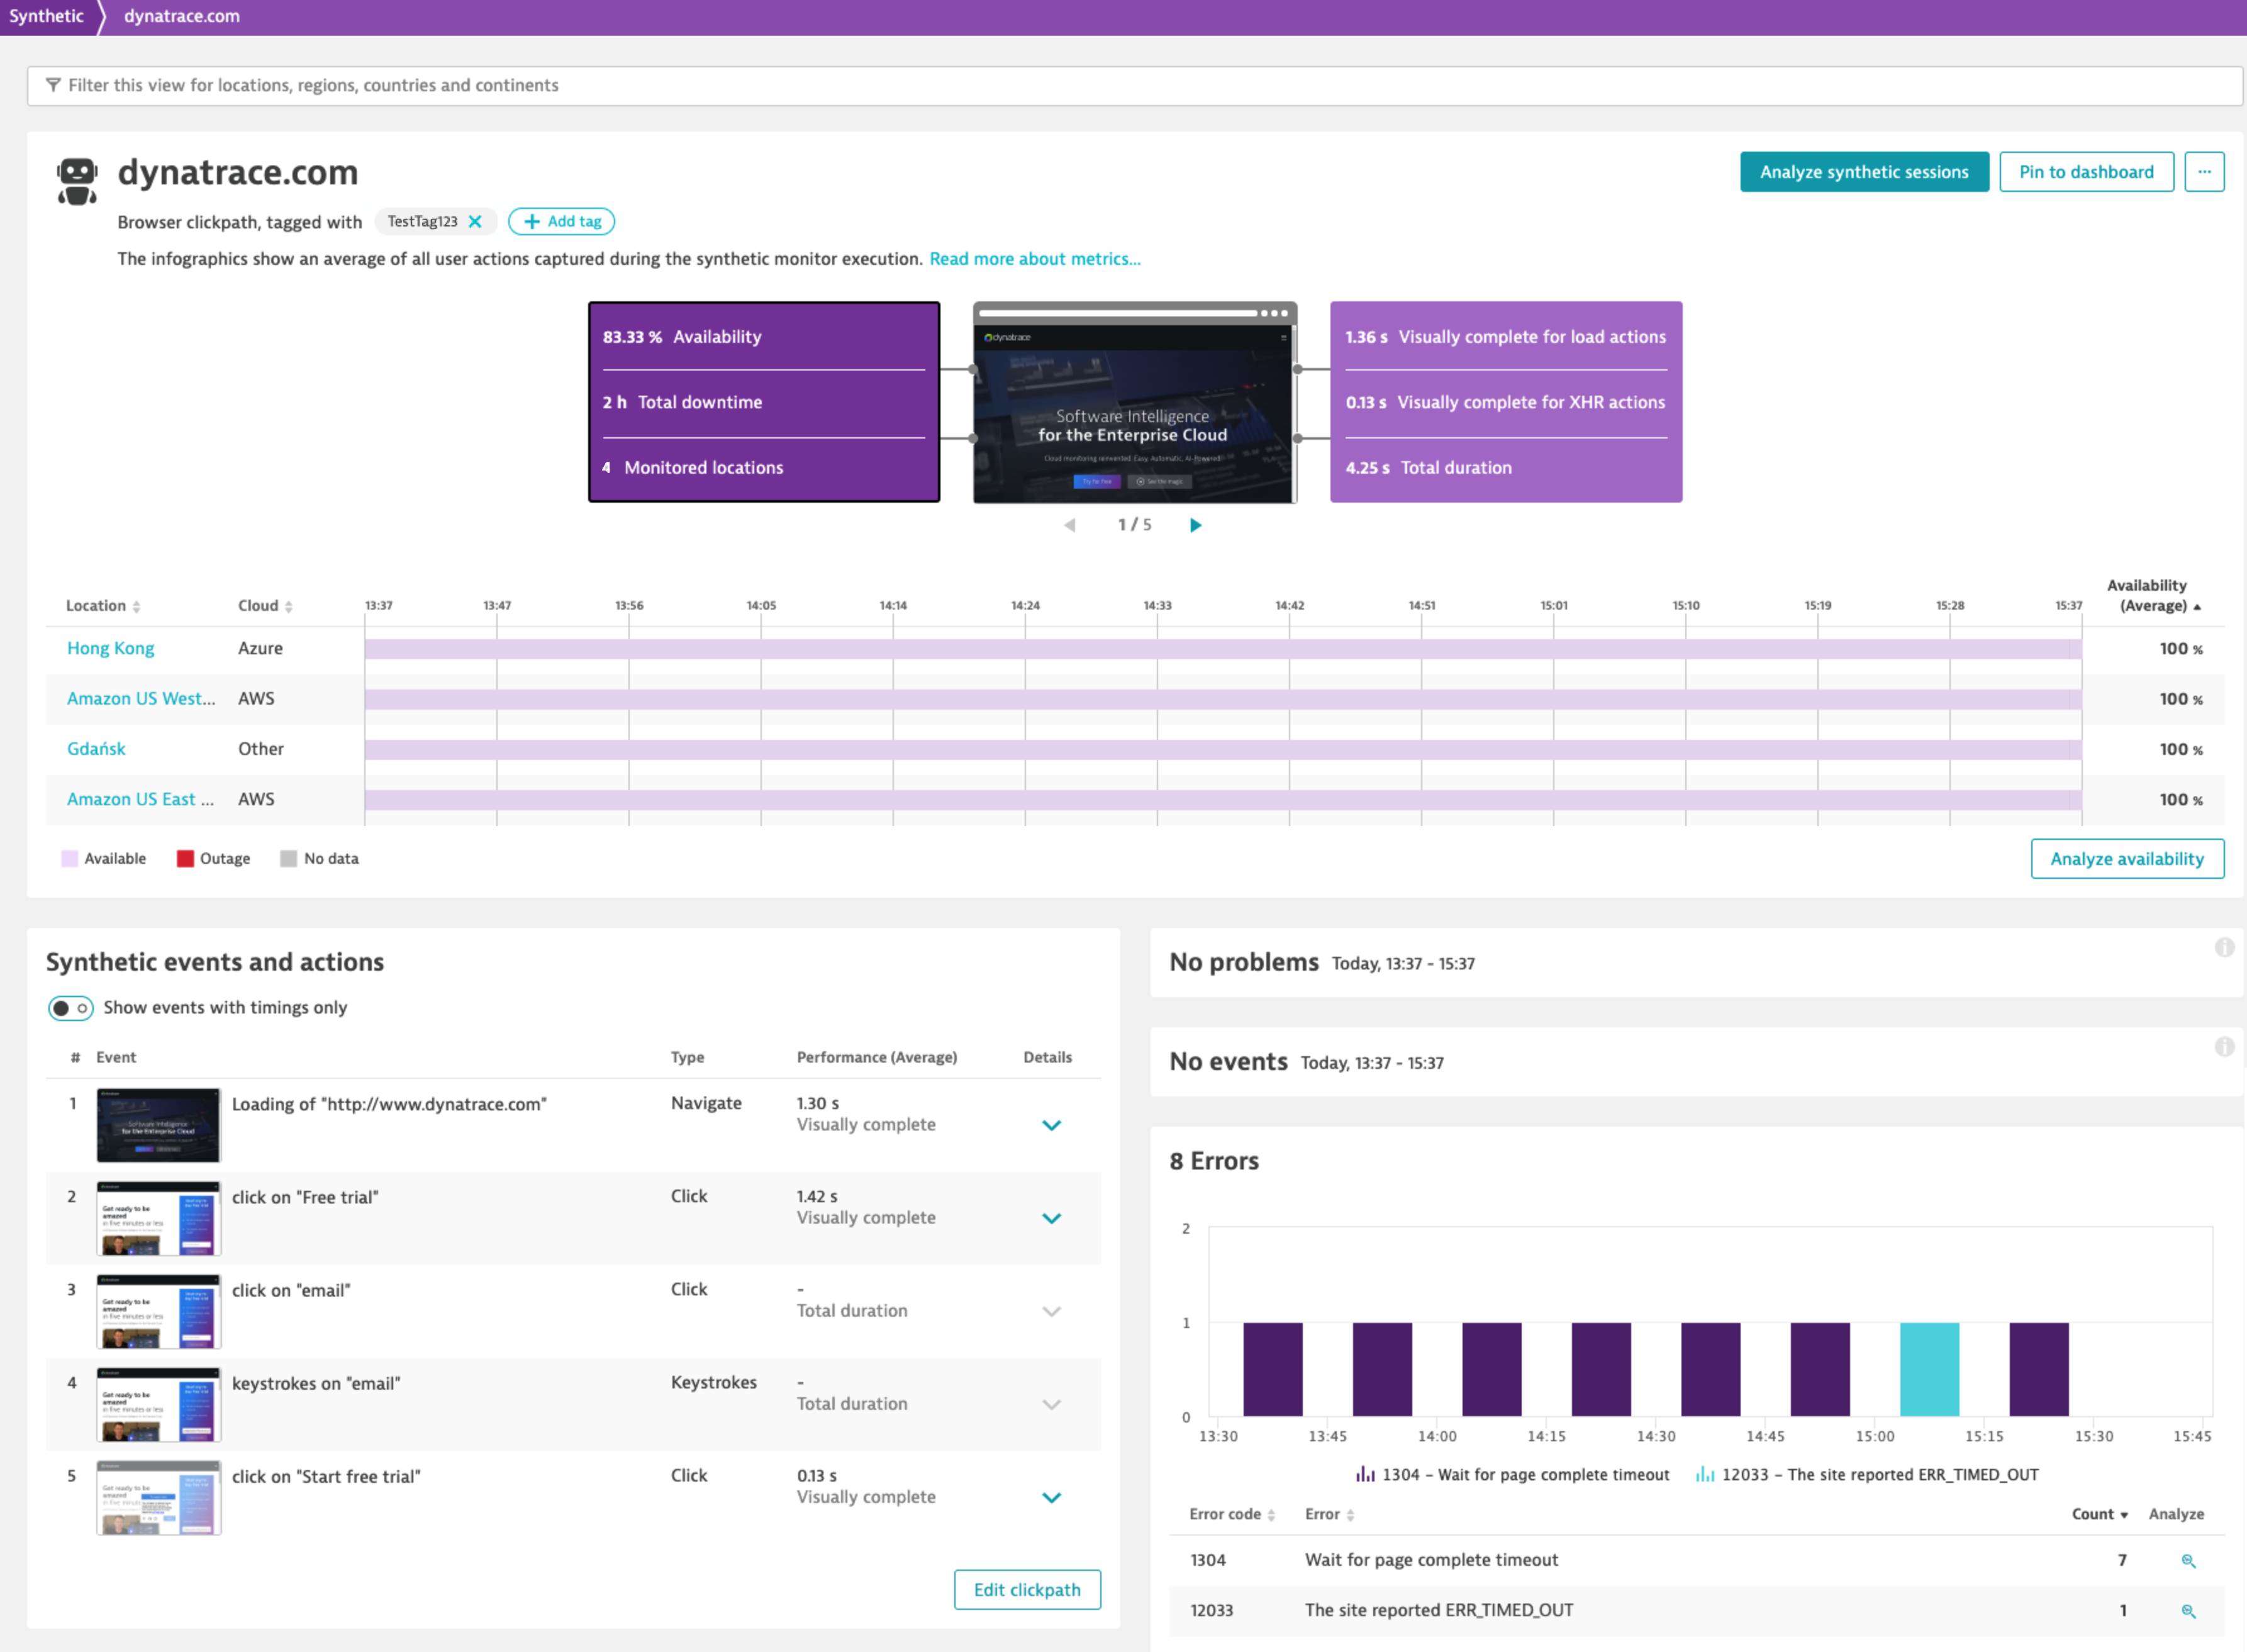This screenshot has height=1652, width=2247.
Task: Expand details for keystrokes on email event
Action: (x=1051, y=1404)
